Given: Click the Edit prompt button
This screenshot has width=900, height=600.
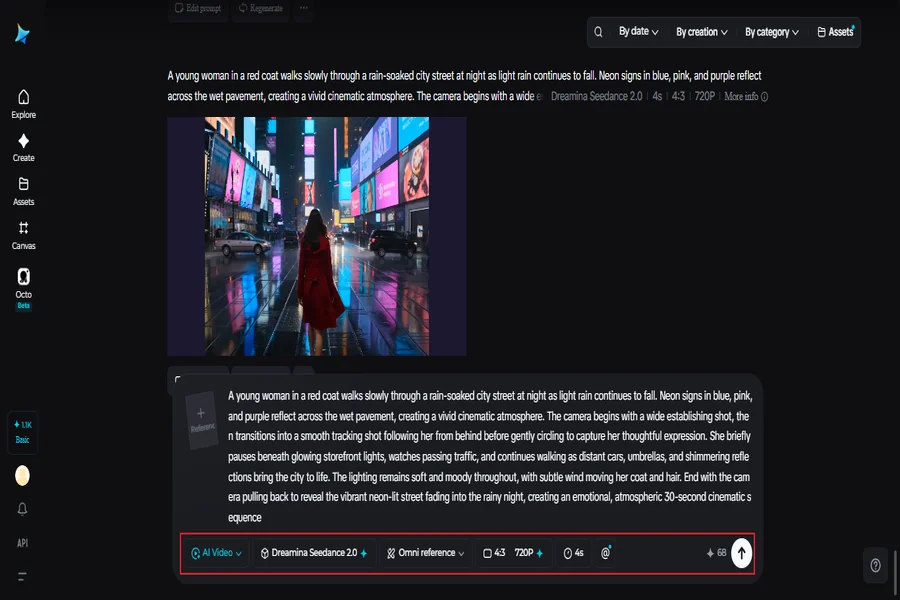Looking at the screenshot, I should [198, 8].
